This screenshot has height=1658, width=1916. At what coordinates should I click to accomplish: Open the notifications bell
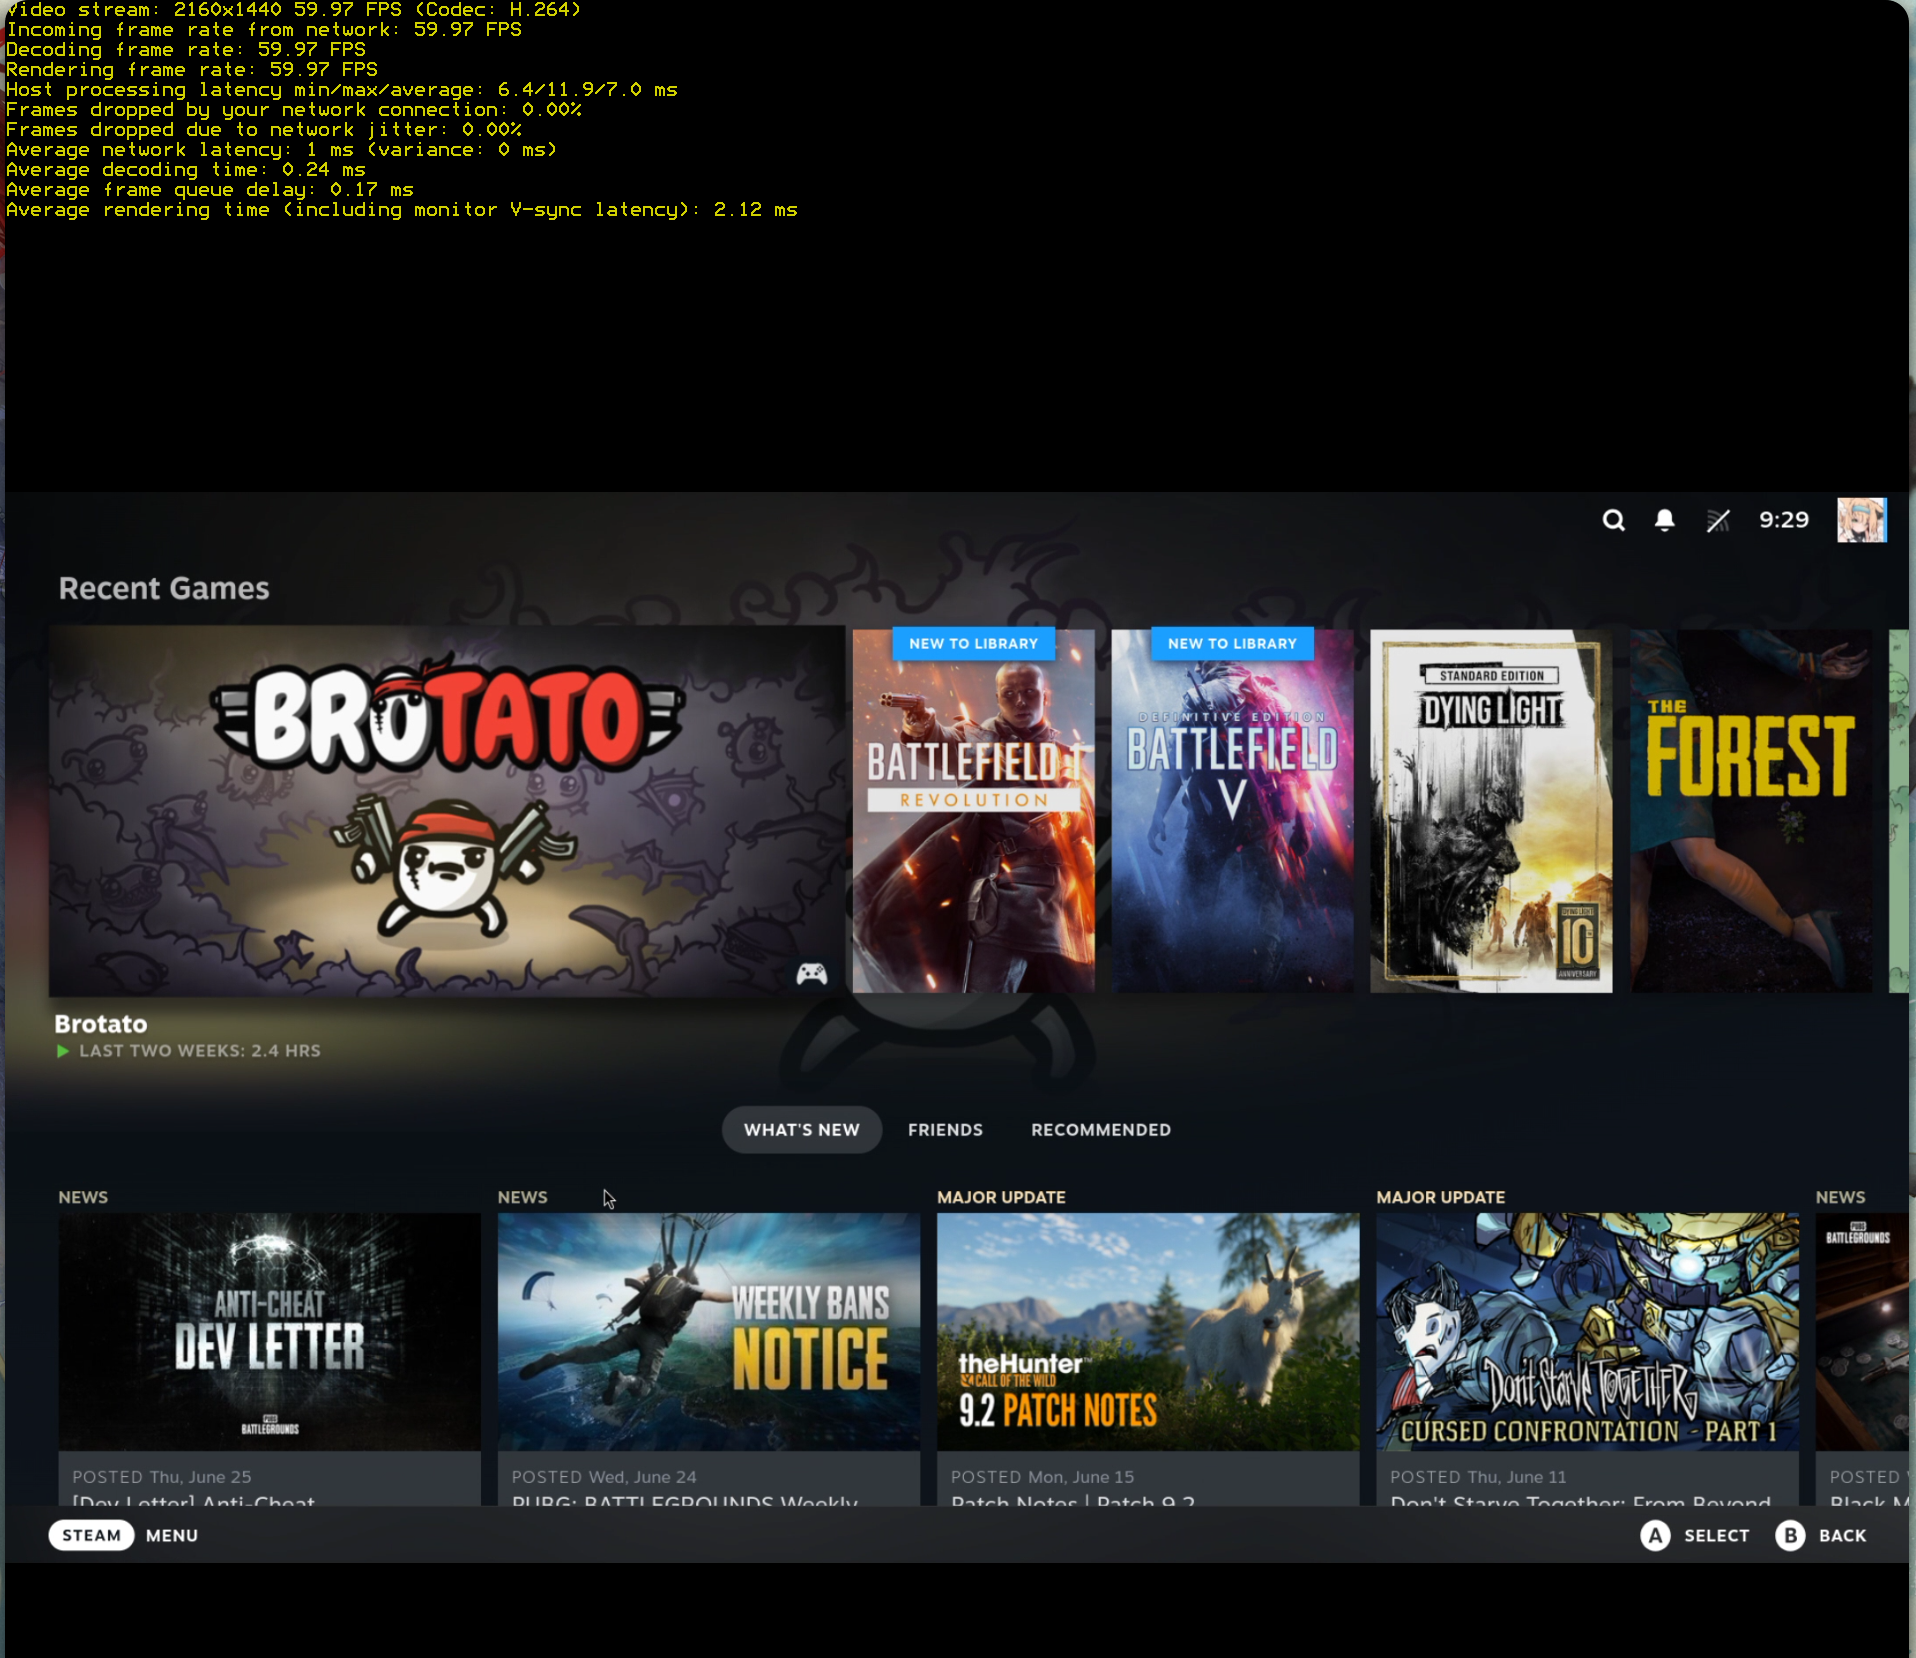point(1664,520)
